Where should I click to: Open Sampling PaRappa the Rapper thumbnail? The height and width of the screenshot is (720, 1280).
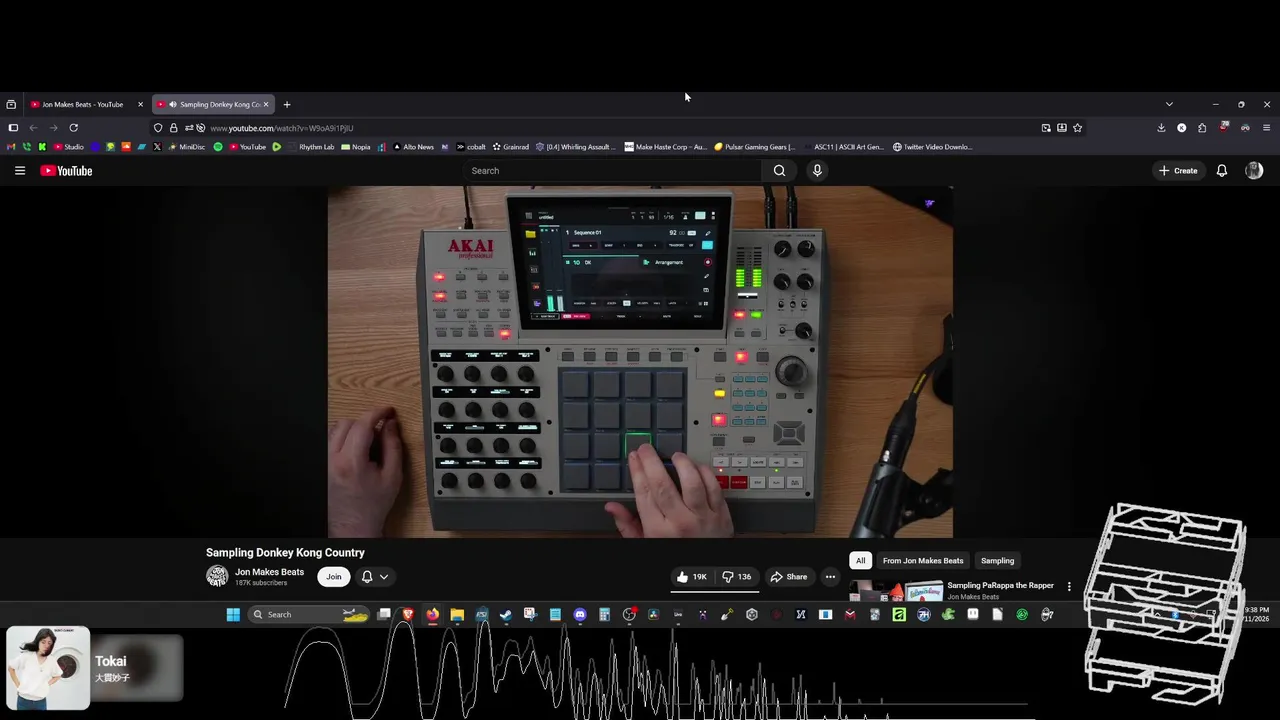pos(896,590)
